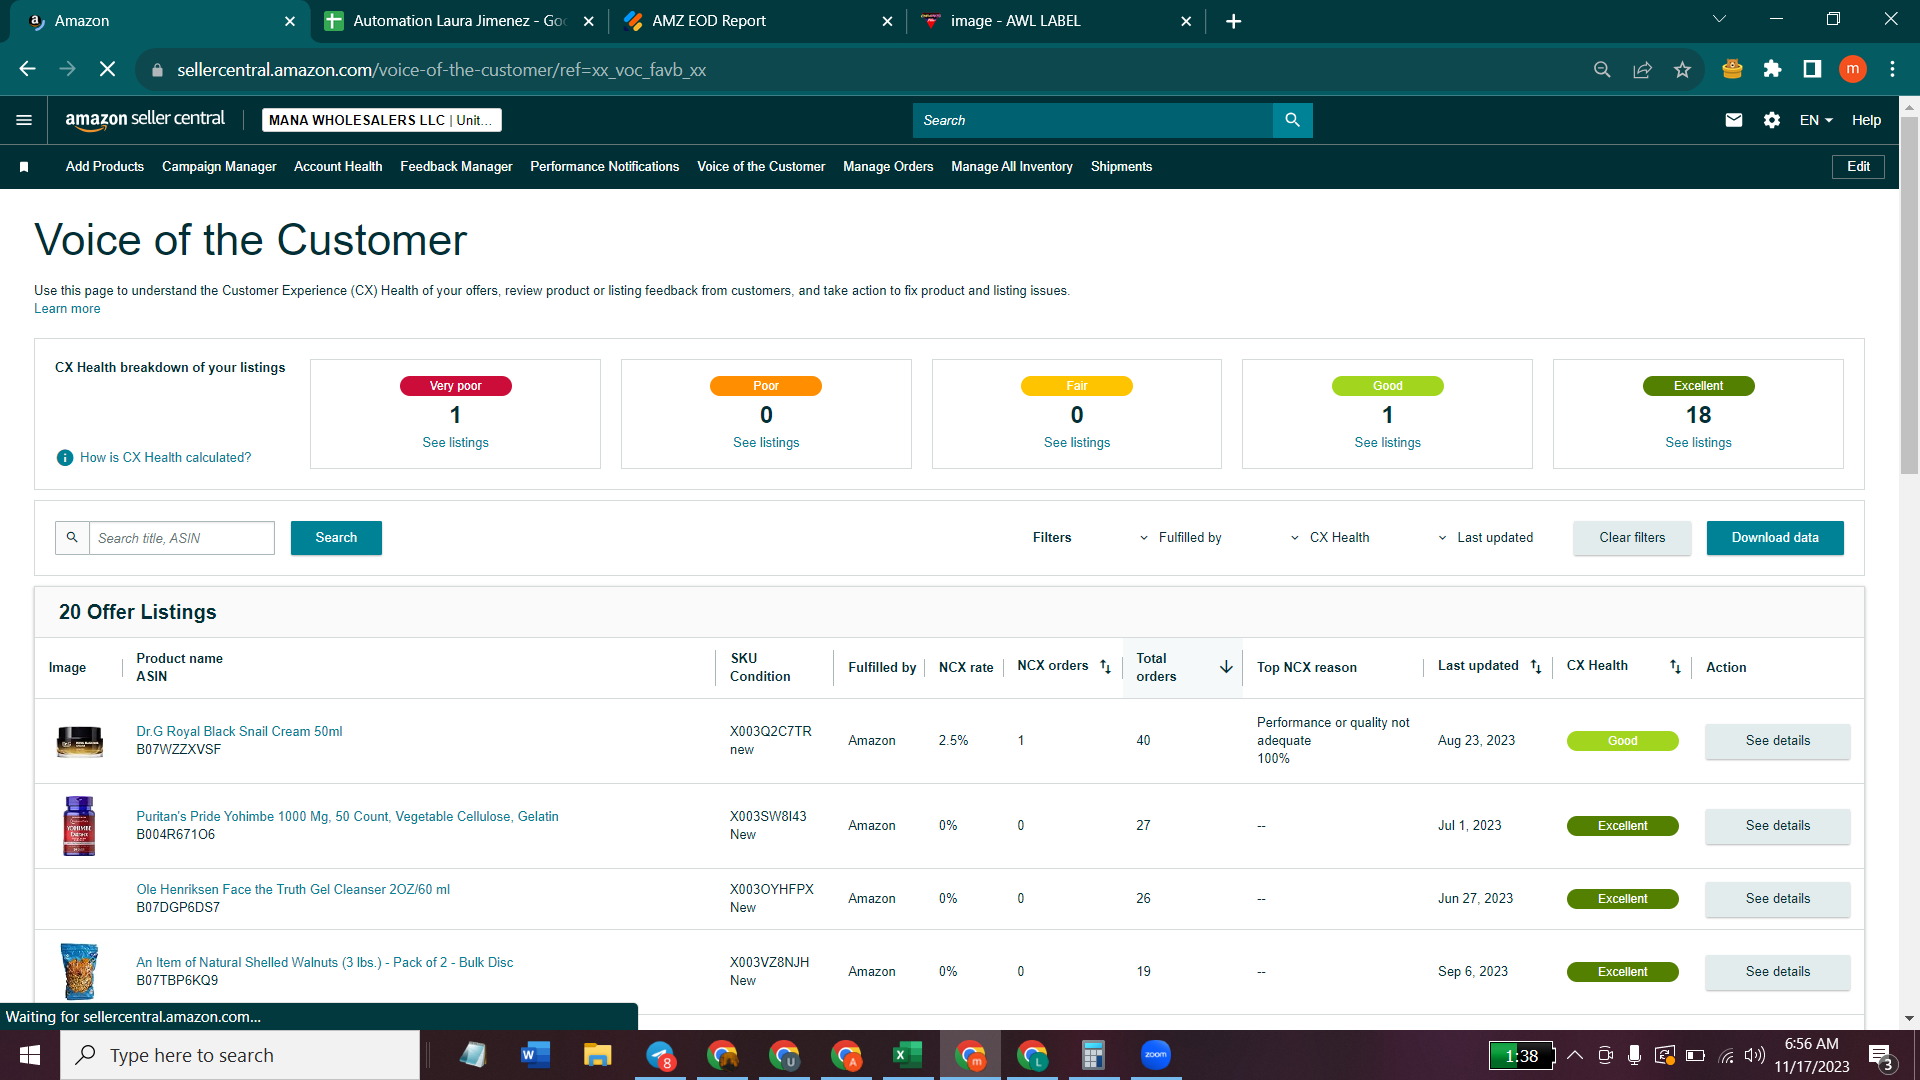This screenshot has height=1080, width=1920.
Task: Open Microsoft Word from the taskbar
Action: click(x=536, y=1055)
